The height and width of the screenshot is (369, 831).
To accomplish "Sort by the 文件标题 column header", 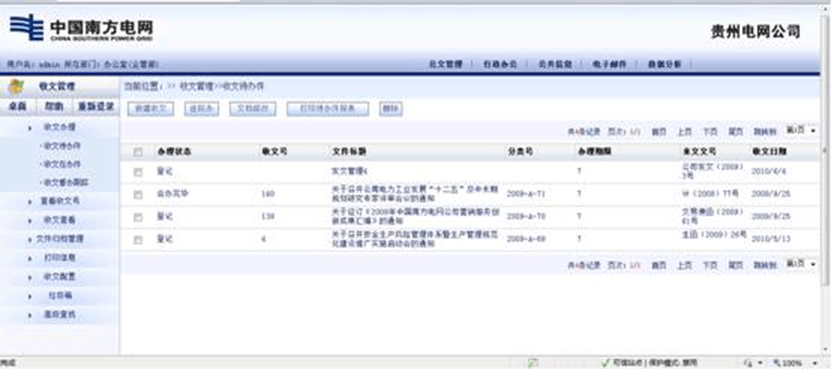I will (349, 152).
